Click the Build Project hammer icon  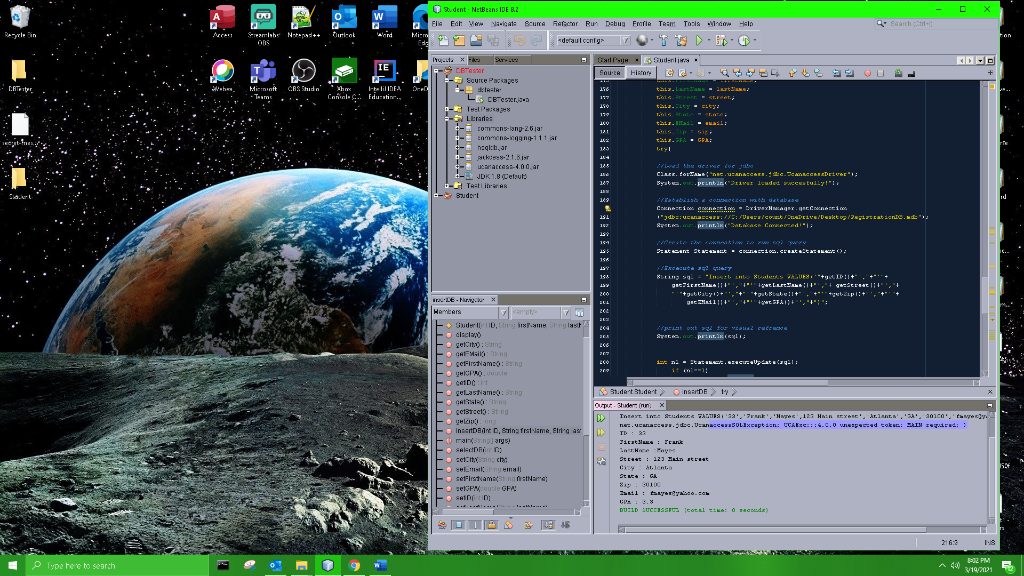663,40
